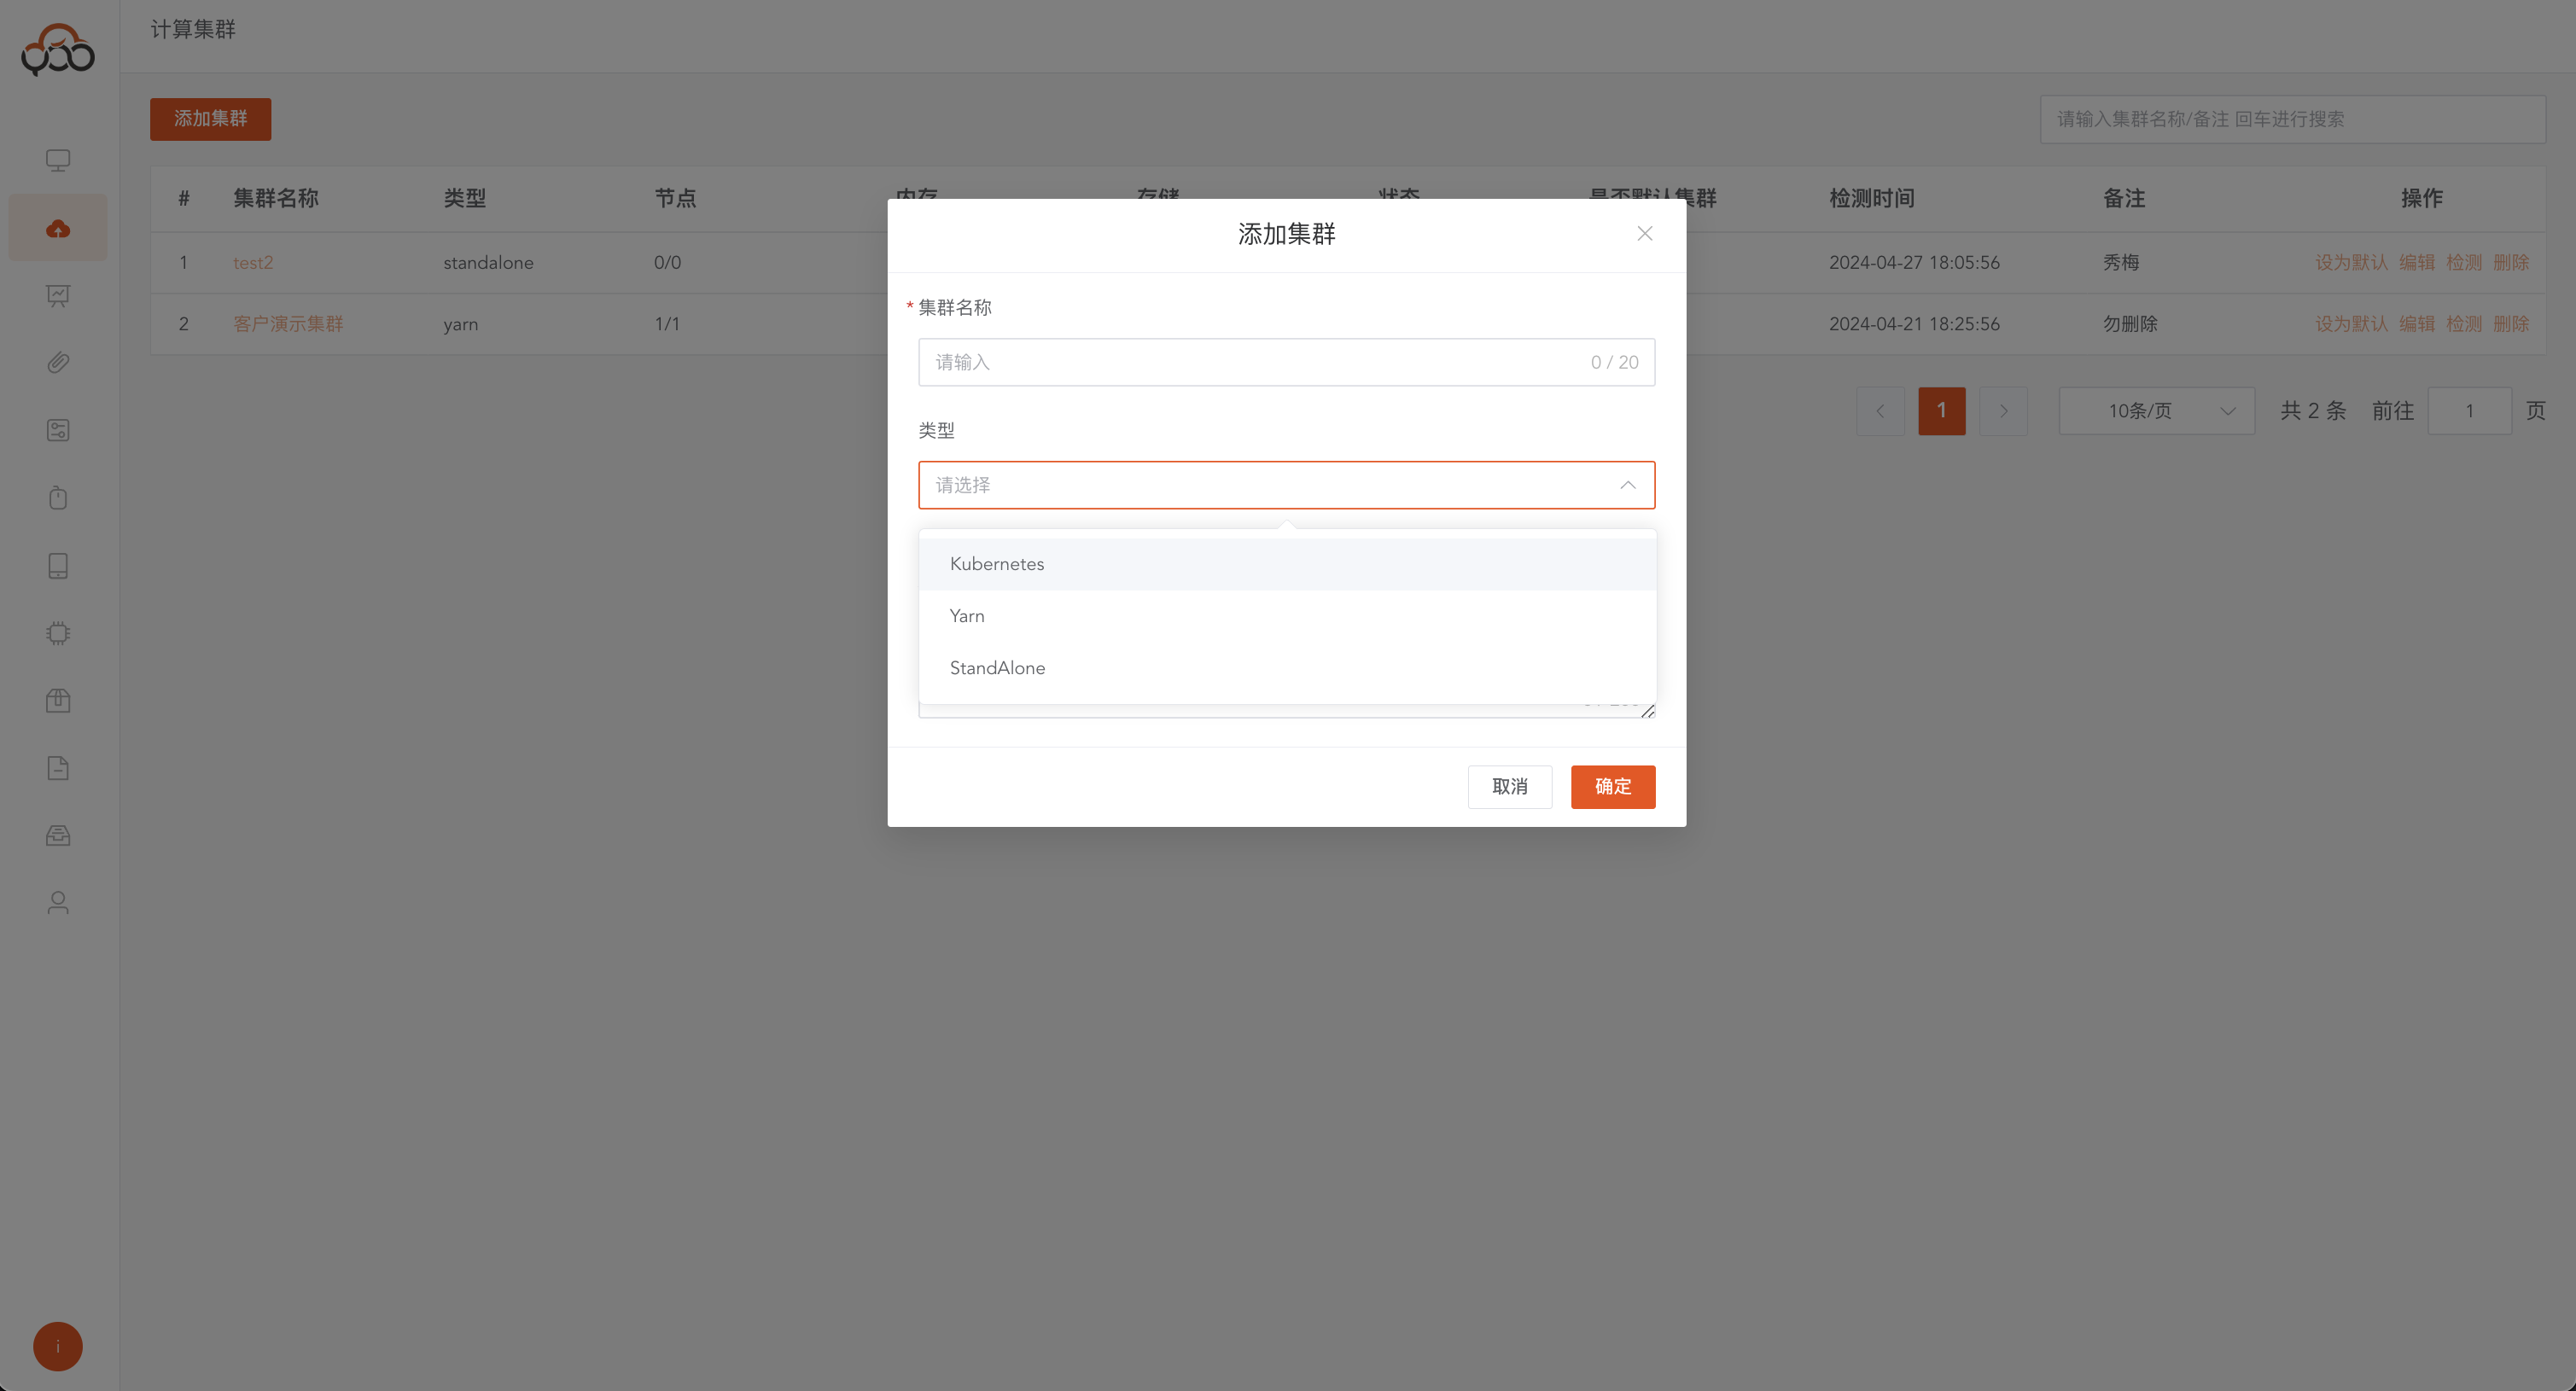Collapse the 类型 select dropdown
Image resolution: width=2576 pixels, height=1391 pixels.
1627,485
